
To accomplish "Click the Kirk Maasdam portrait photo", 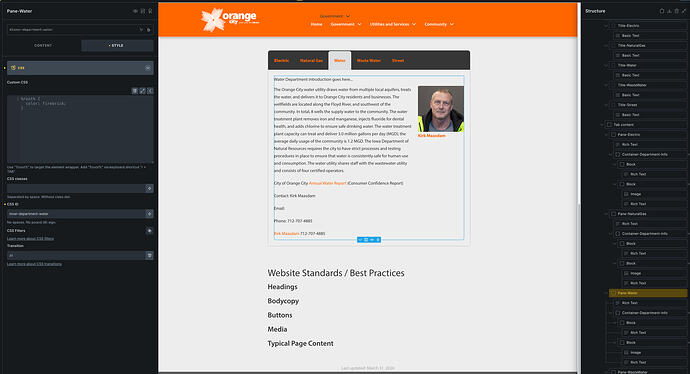I will [440, 109].
